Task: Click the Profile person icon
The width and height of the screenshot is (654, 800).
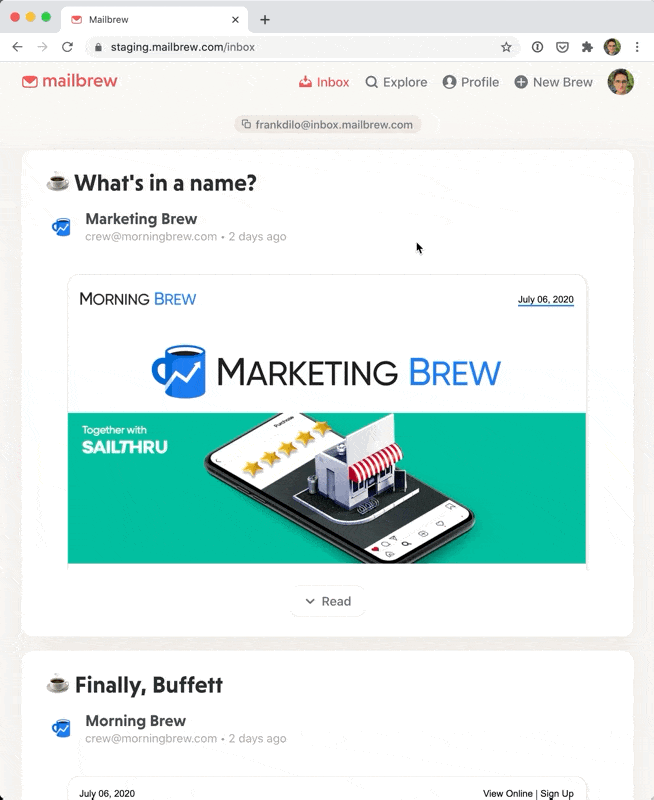Action: tap(449, 82)
